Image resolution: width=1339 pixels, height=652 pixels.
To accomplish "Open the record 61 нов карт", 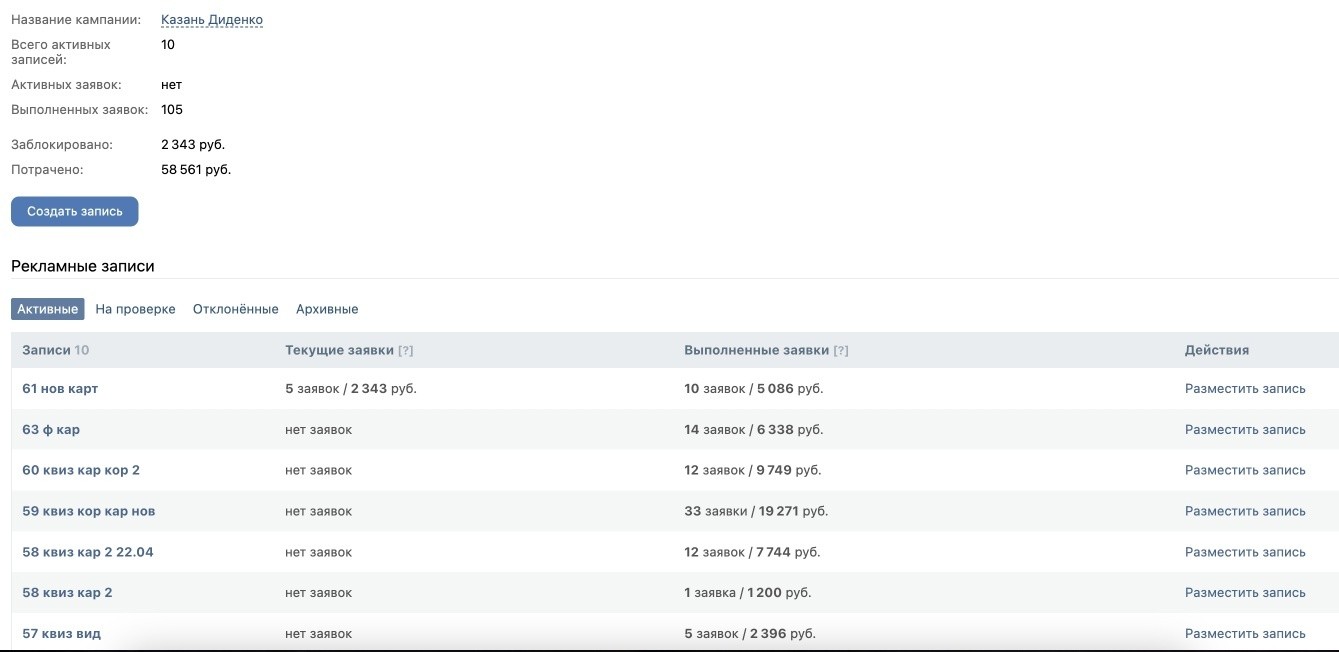I will point(60,388).
